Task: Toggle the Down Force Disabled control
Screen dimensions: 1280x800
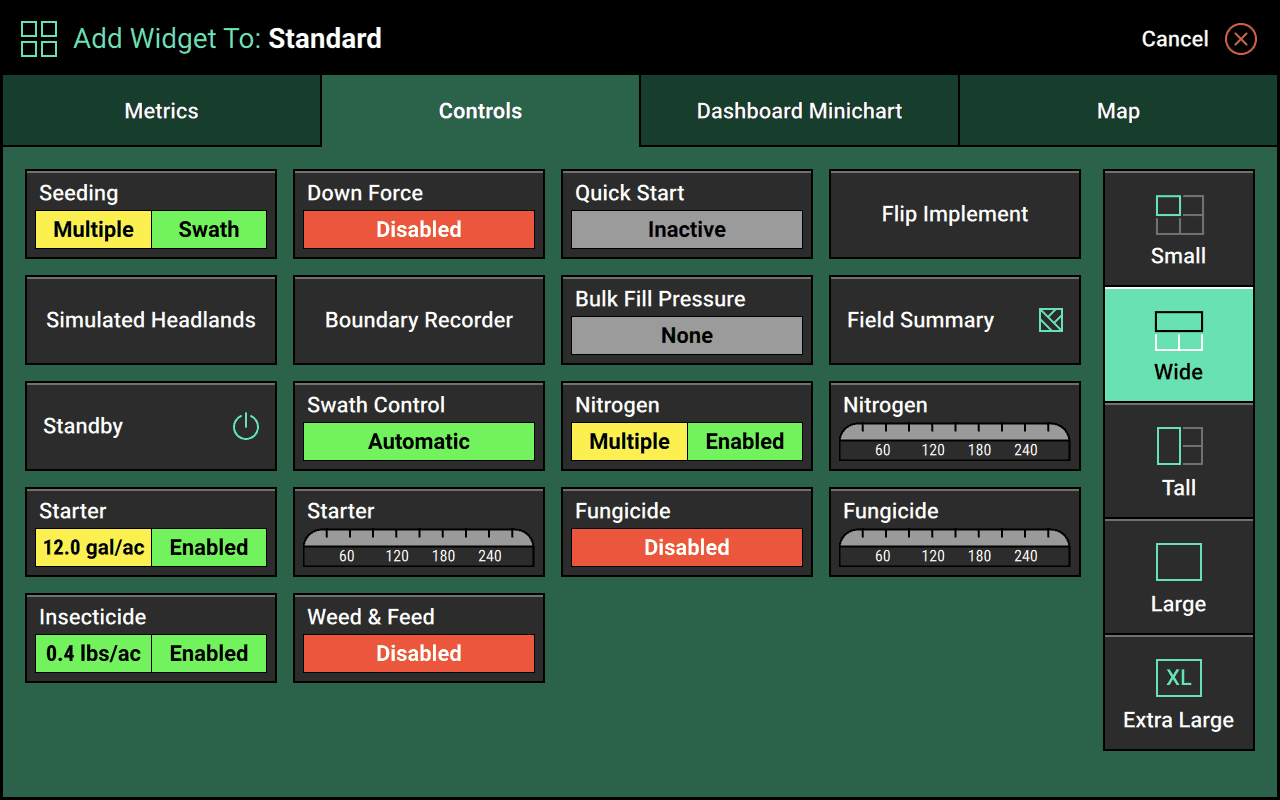Action: 419,229
